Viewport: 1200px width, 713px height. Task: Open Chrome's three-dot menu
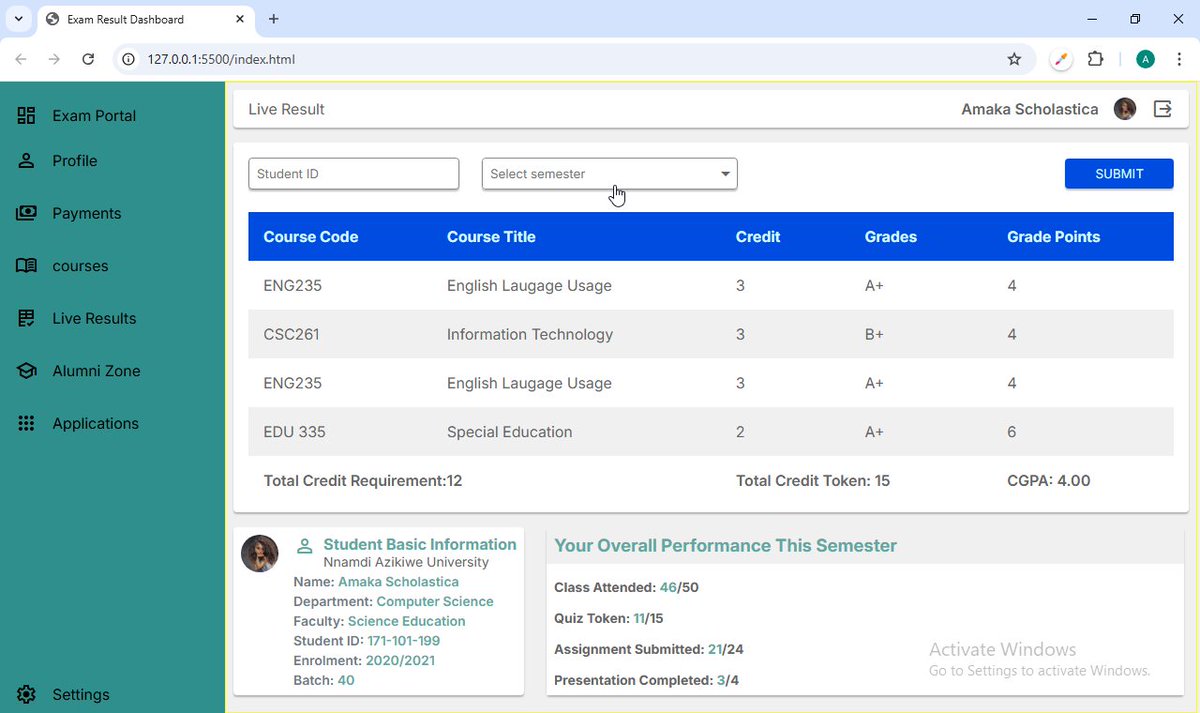pyautogui.click(x=1180, y=59)
